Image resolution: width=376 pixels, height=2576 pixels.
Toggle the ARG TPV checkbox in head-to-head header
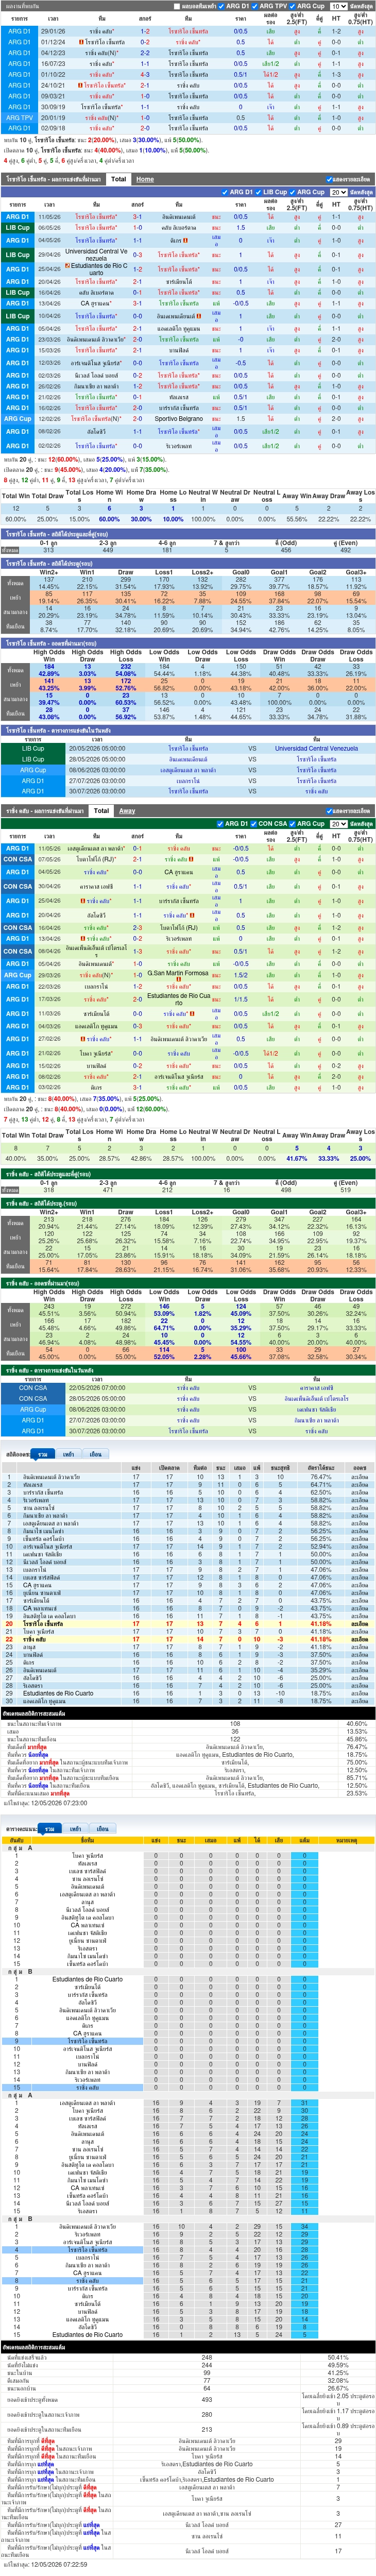256,6
